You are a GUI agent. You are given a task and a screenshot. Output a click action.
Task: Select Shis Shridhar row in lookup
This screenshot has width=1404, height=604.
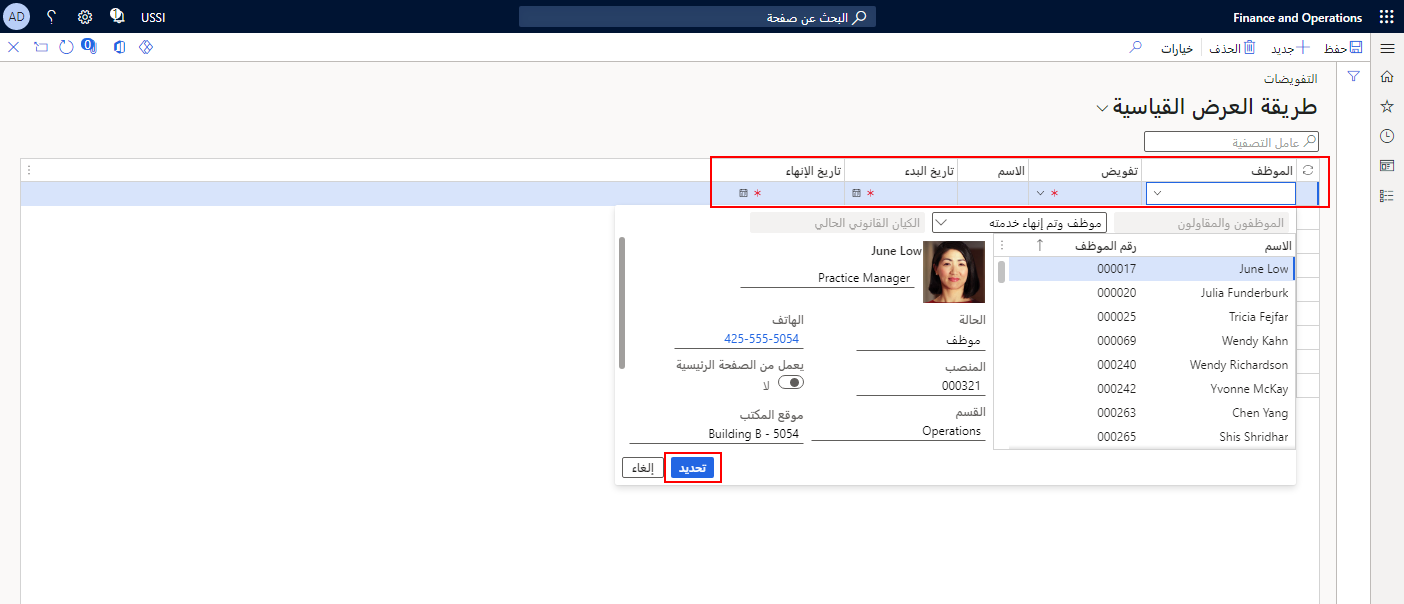pyautogui.click(x=1152, y=436)
